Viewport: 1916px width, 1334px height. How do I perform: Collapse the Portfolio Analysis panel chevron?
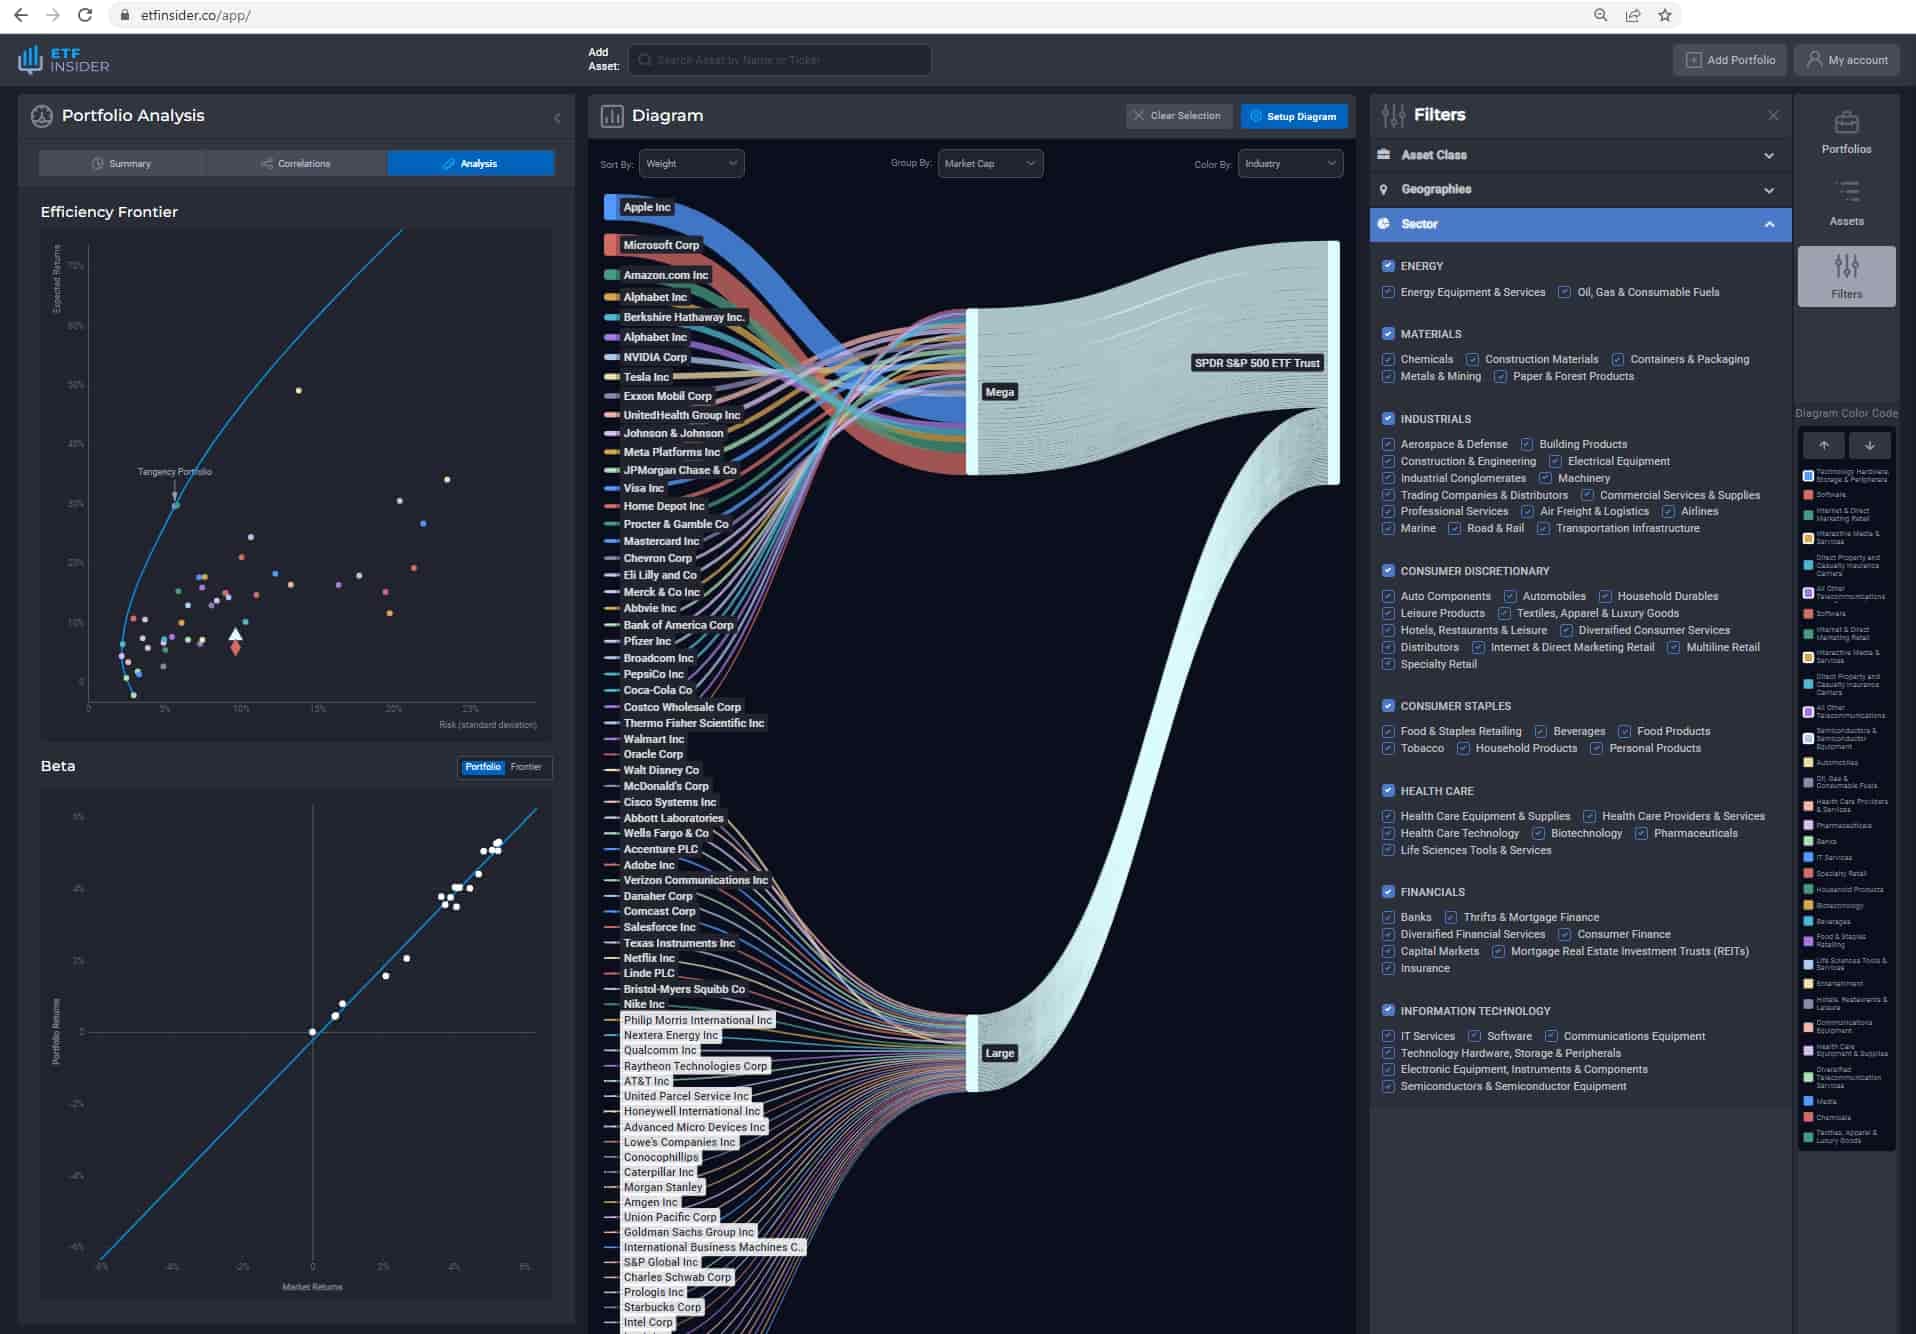coord(557,117)
